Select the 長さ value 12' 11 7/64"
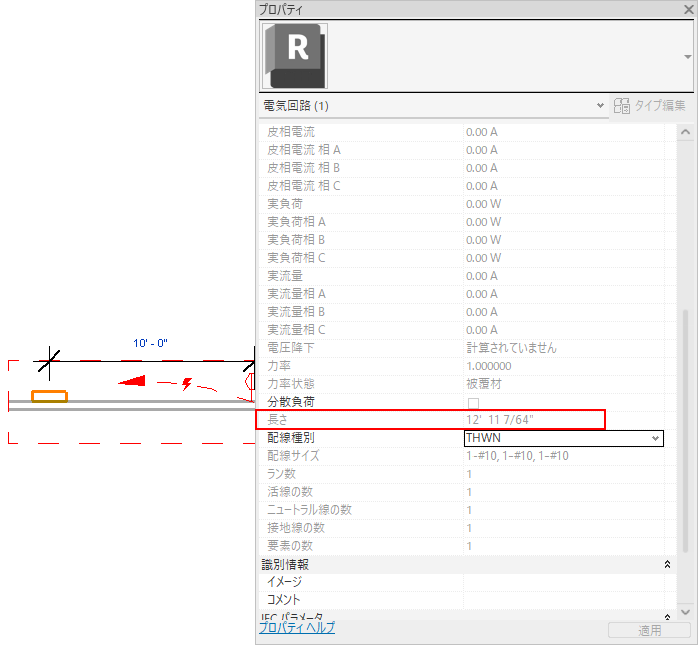This screenshot has height=645, width=698. point(499,420)
